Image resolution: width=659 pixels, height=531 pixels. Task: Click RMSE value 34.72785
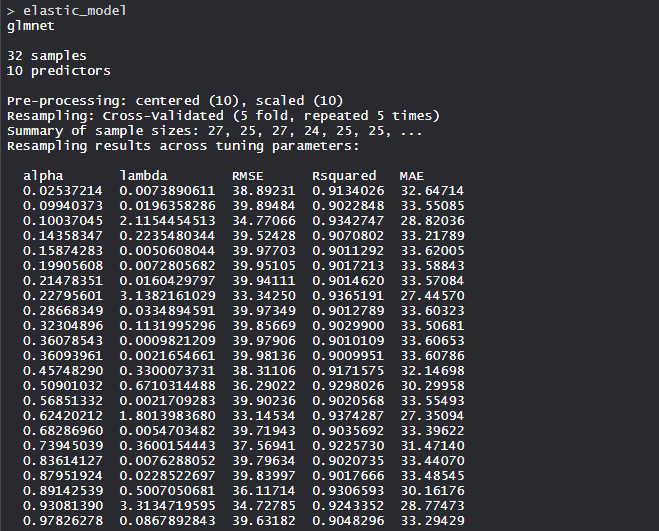[264, 506]
